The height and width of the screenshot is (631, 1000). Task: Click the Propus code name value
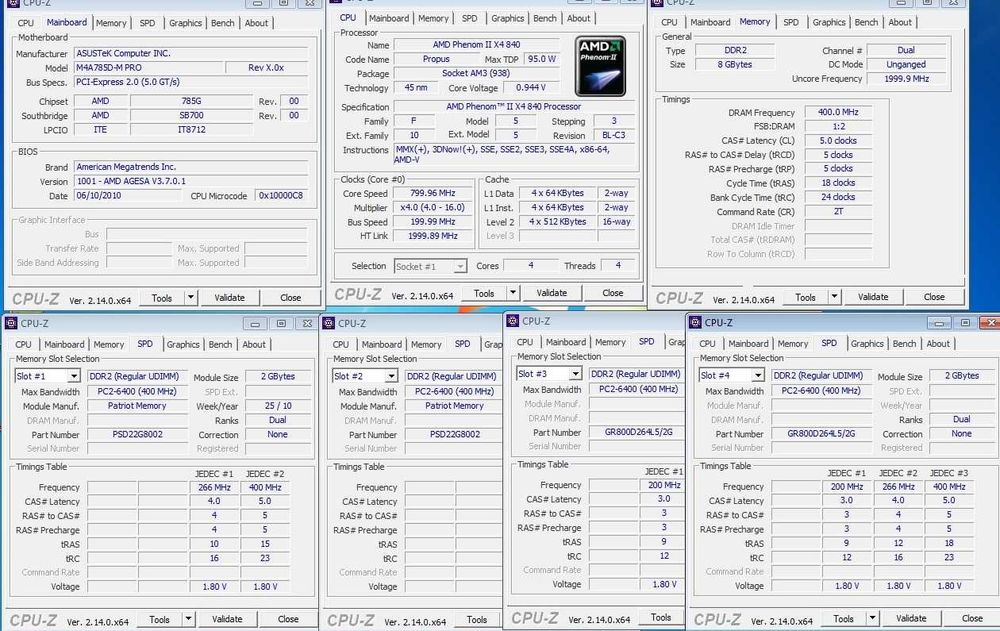[x=436, y=59]
